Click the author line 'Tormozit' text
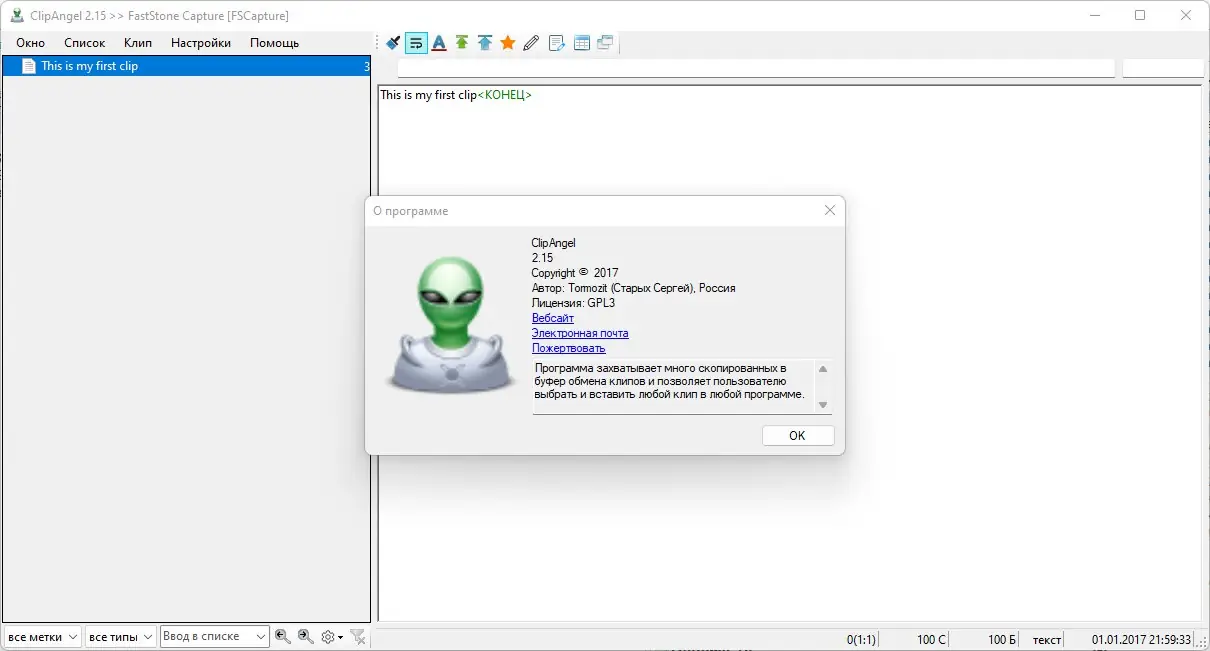1210x651 pixels. 633,288
